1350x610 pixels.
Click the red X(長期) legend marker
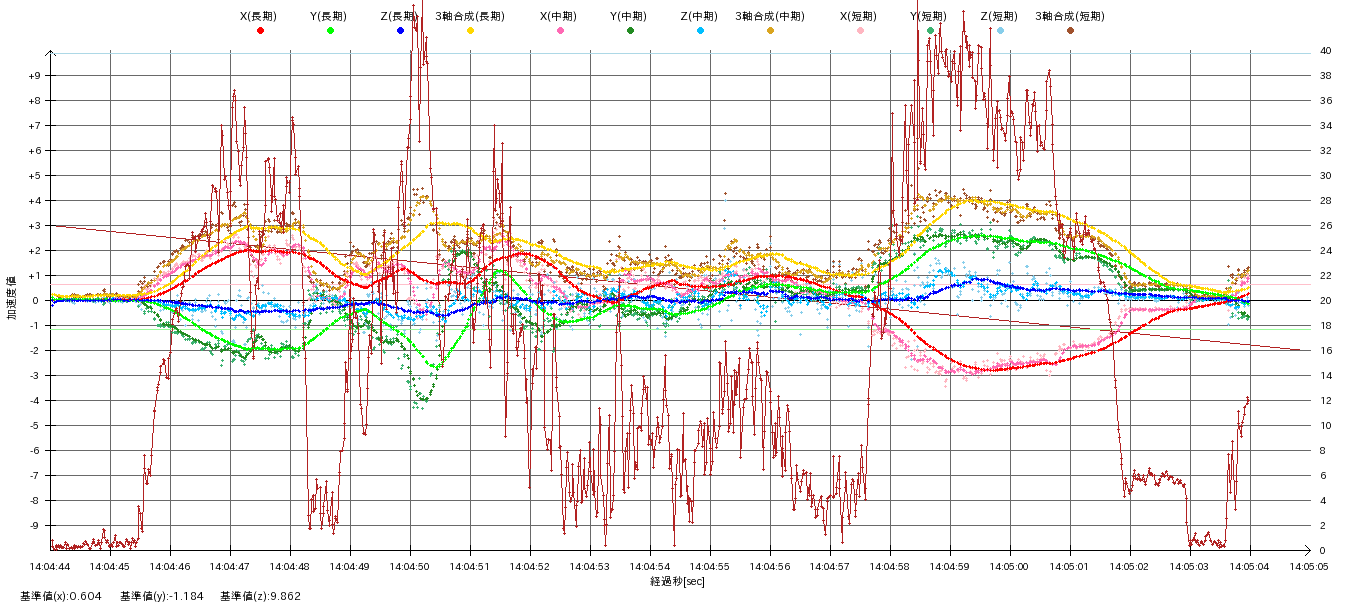(260, 31)
